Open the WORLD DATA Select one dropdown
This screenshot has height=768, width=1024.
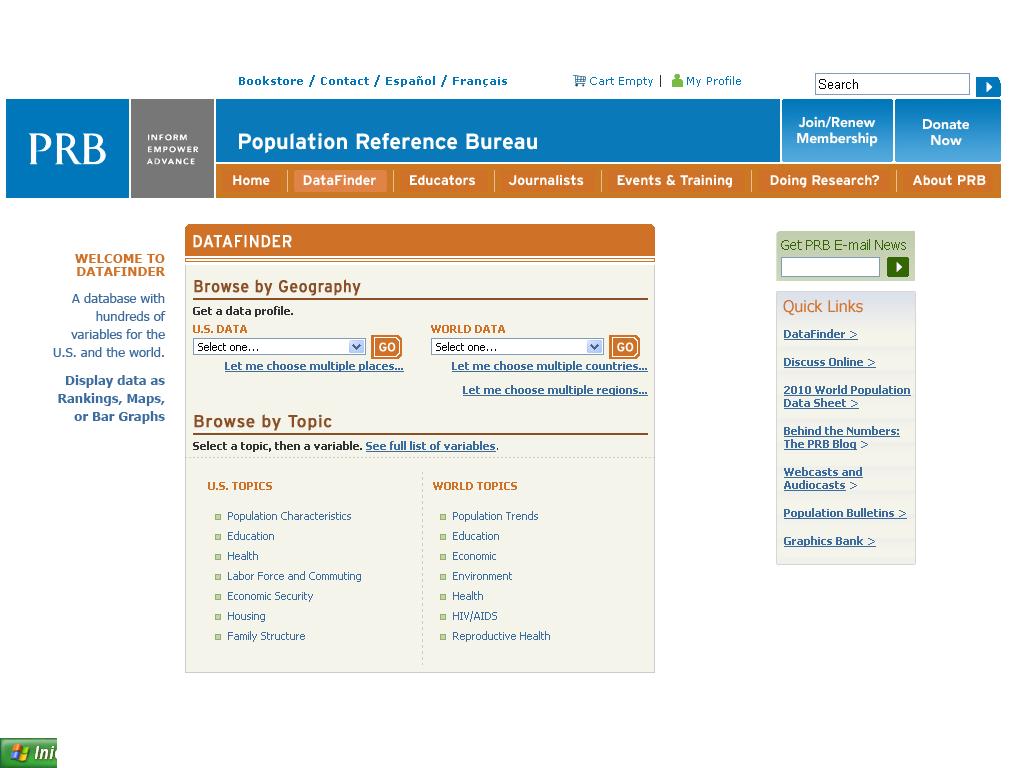(x=516, y=346)
